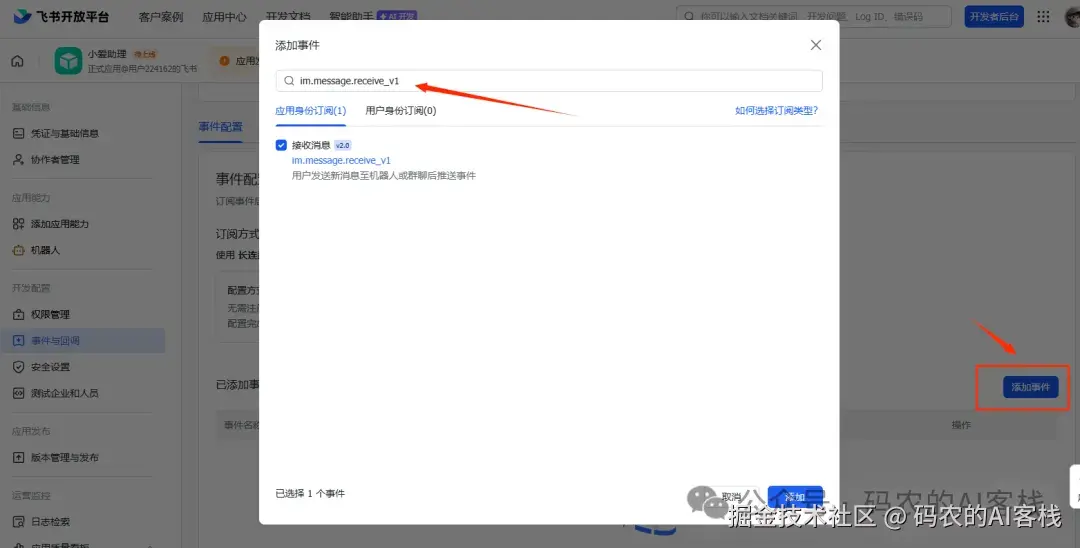
Task: Click the top documentation search box
Action: (x=813, y=17)
